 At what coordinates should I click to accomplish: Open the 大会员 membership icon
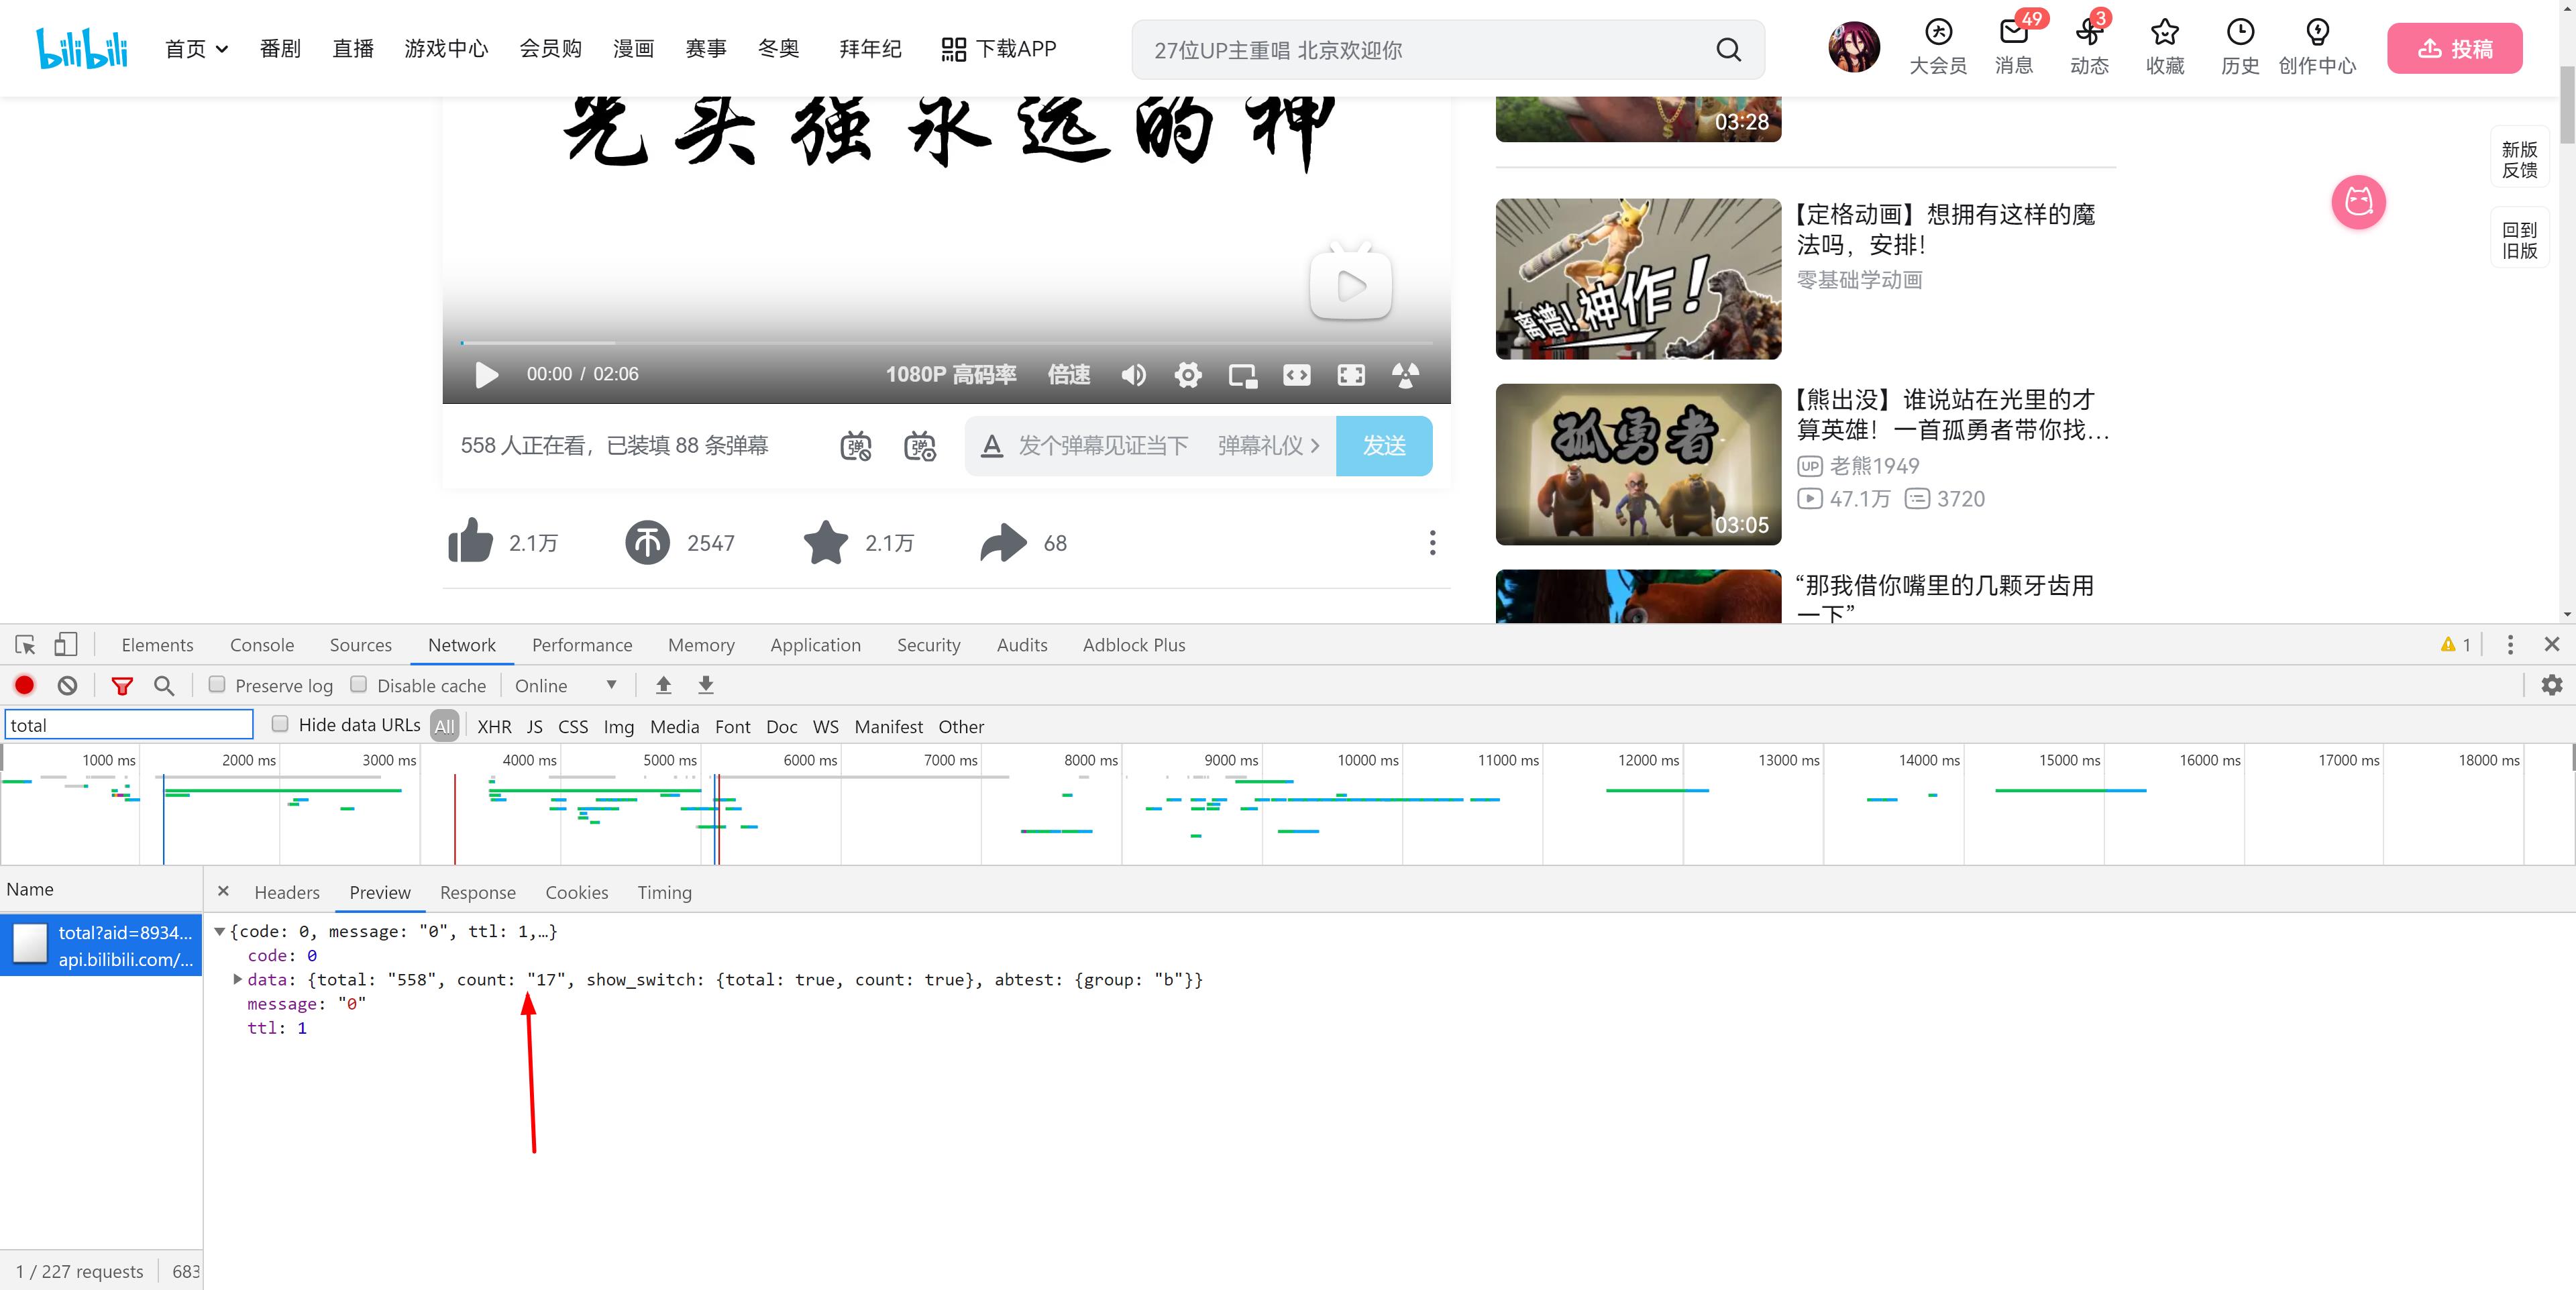1938,48
